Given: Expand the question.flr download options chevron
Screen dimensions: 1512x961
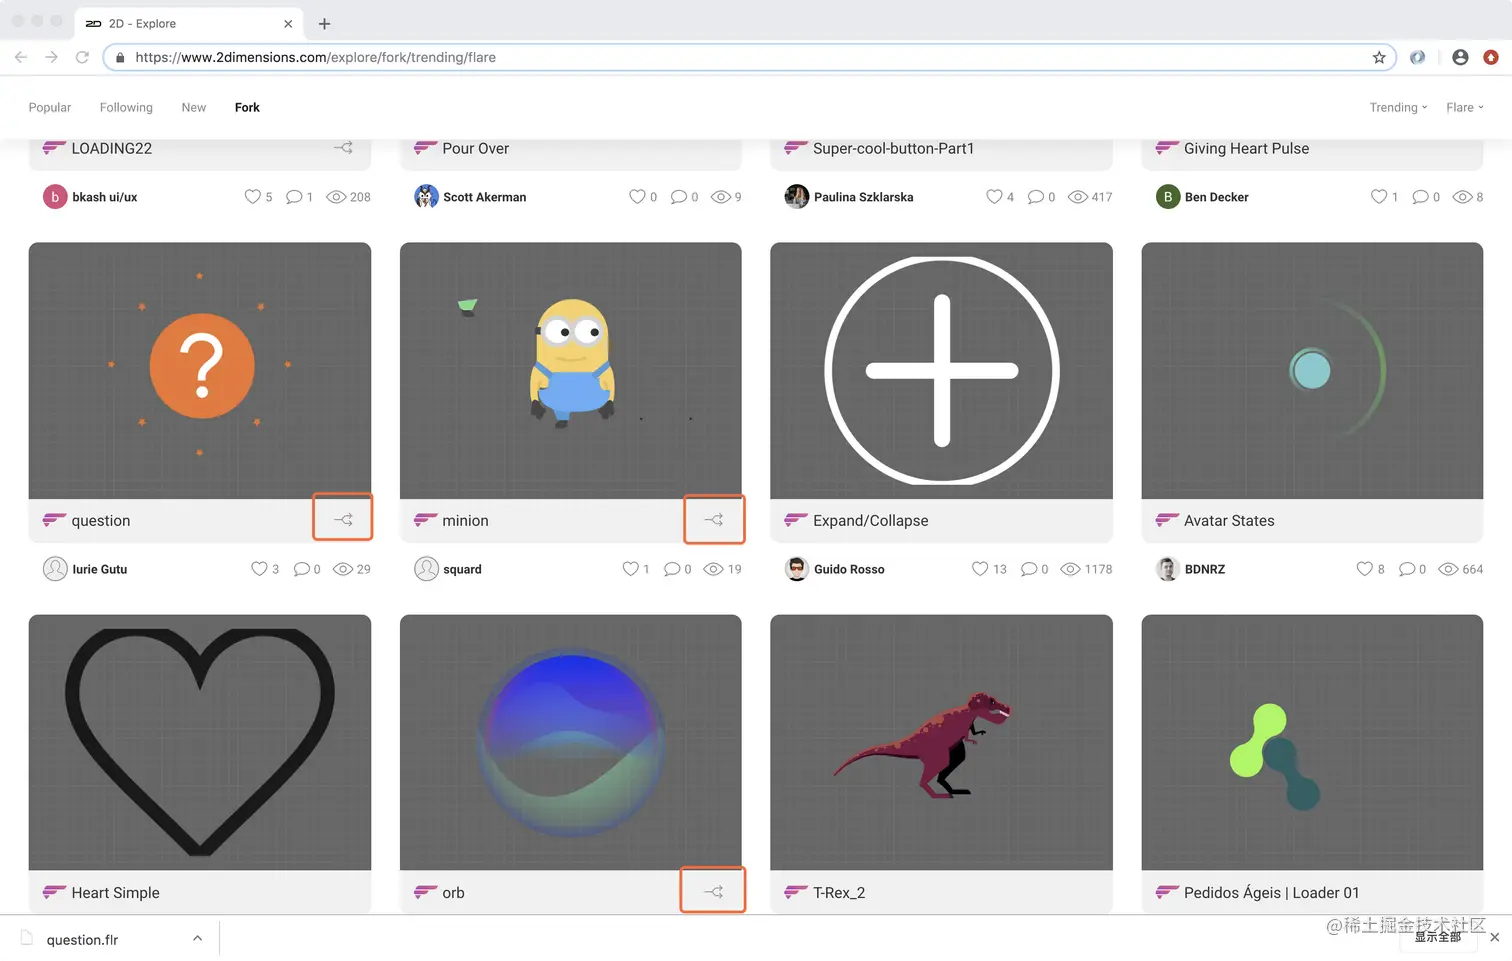Looking at the screenshot, I should 197,938.
